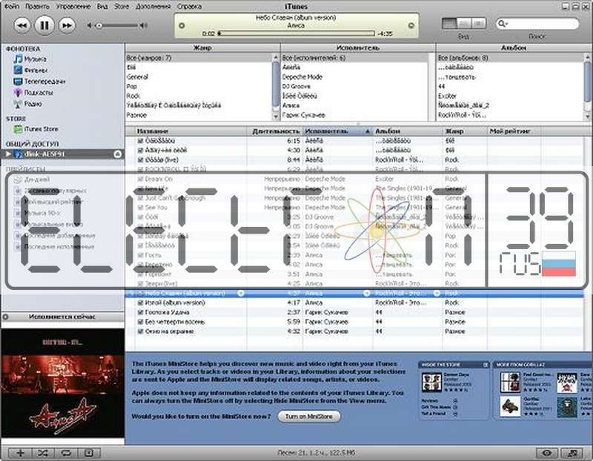The width and height of the screenshot is (593, 461).
Task: Click arrow link next to selected track artist
Action: coord(366,293)
